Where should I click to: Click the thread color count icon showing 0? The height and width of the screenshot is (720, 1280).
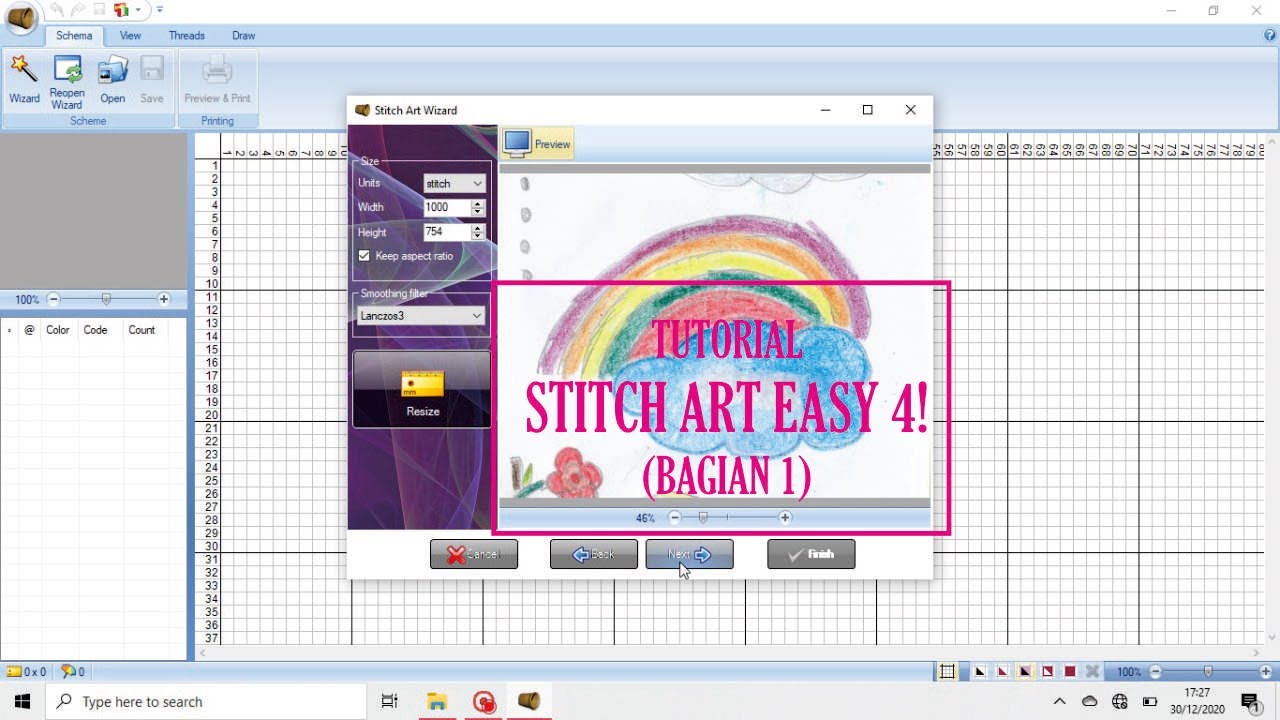[68, 672]
